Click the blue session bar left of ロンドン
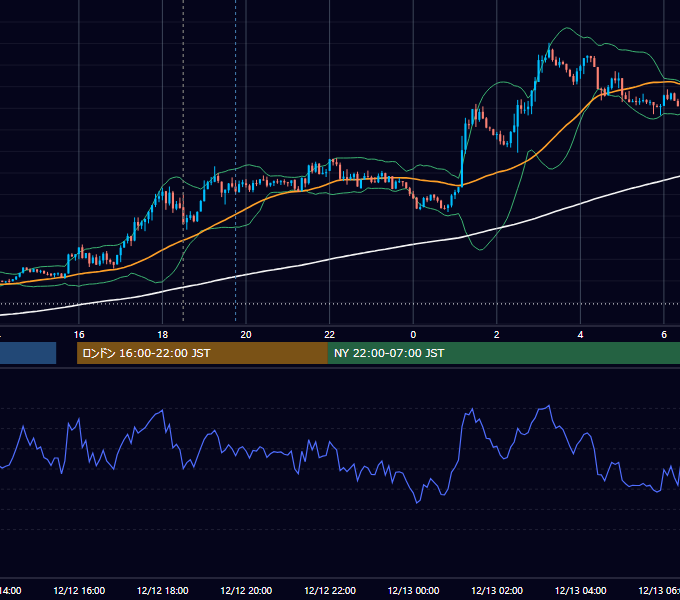680x600 pixels. [28, 353]
